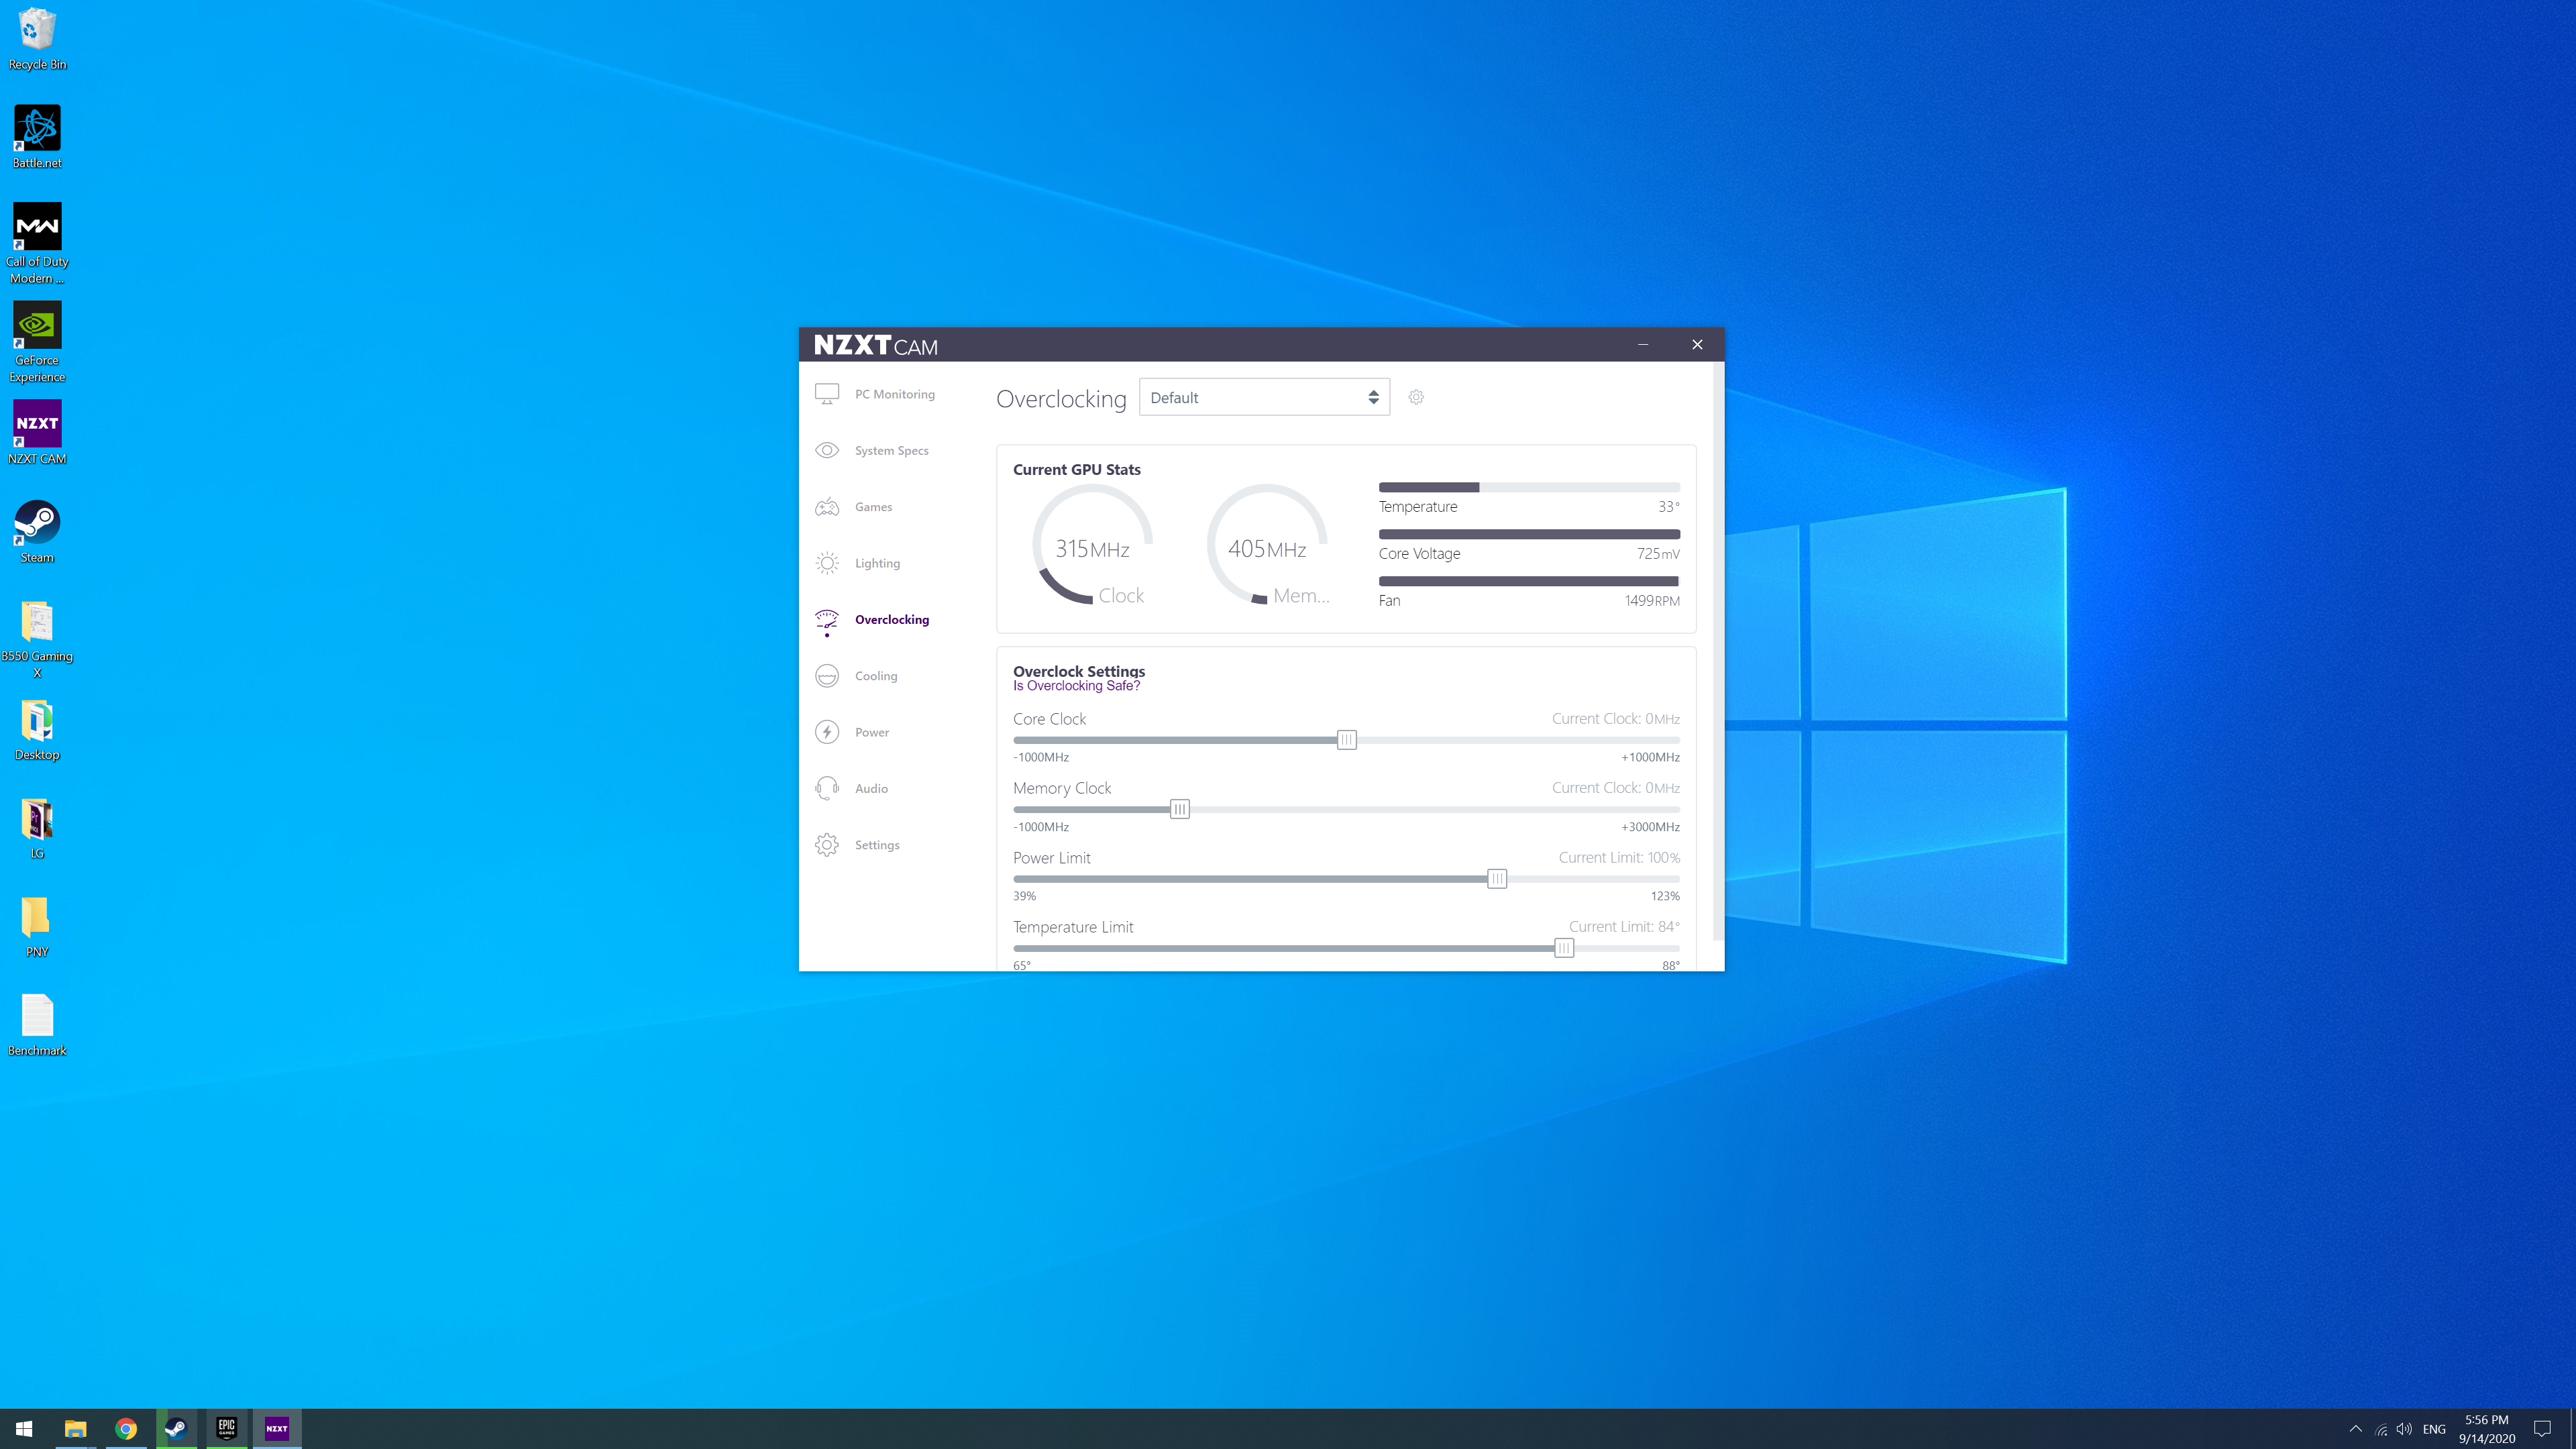Image resolution: width=2576 pixels, height=1449 pixels.
Task: Open PC Monitoring monitor icon in sidebar
Action: pyautogui.click(x=827, y=394)
